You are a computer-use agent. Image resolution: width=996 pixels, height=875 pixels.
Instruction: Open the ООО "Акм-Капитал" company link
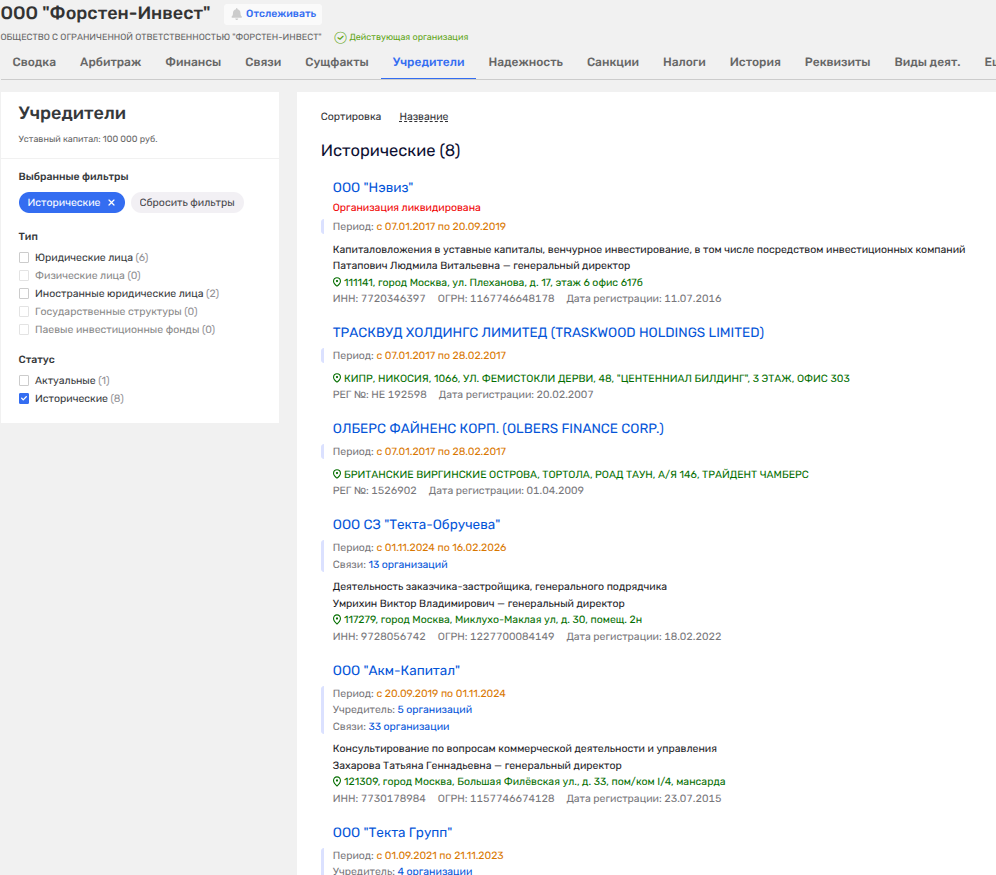[396, 670]
